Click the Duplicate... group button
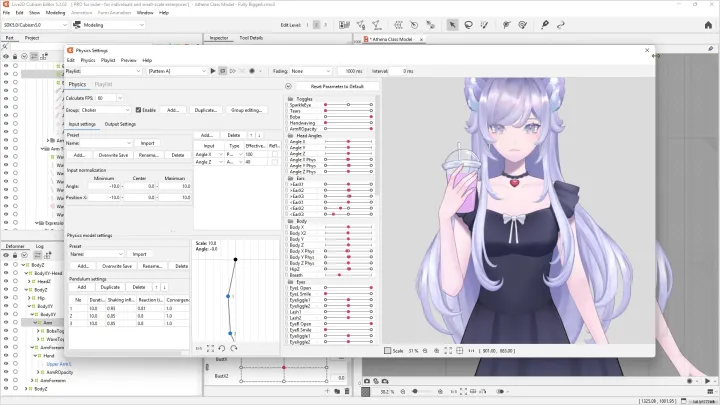720x405 pixels. coord(206,110)
